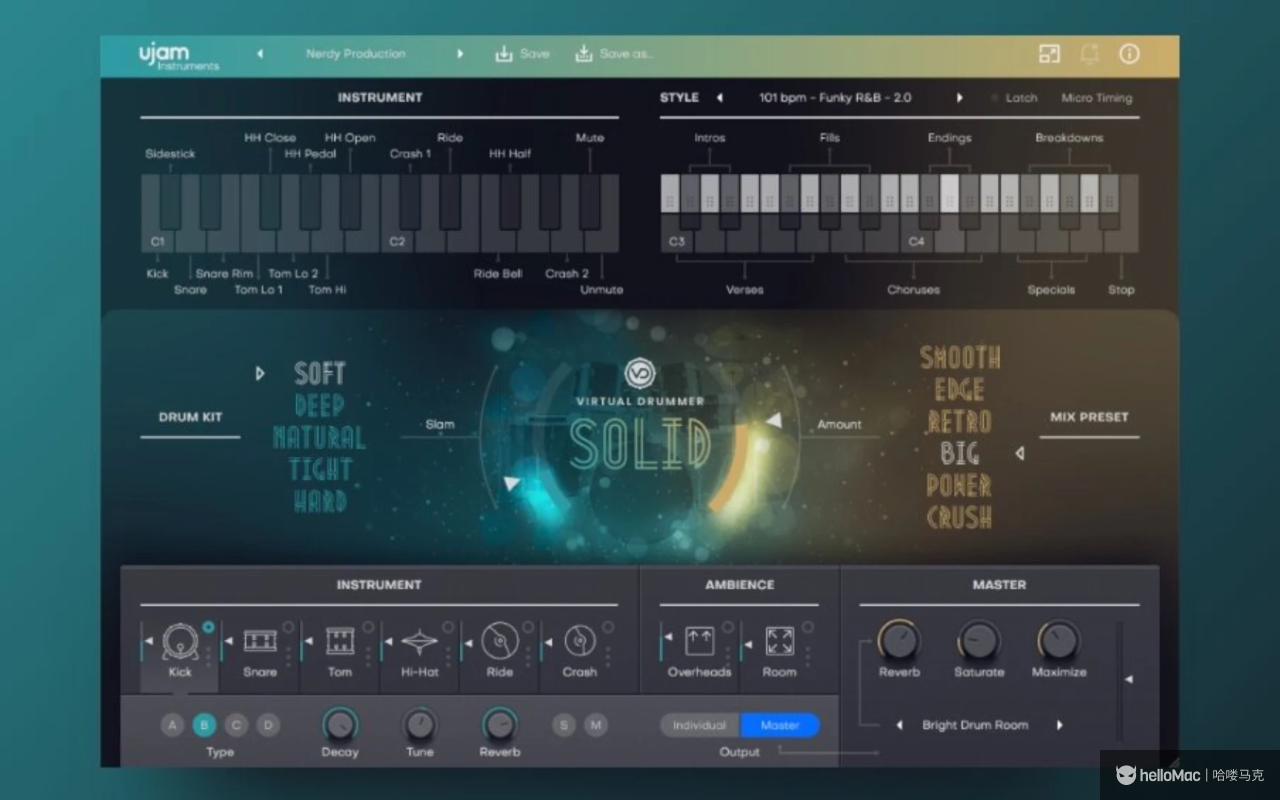Select the Crash cymbal icon
Image resolution: width=1280 pixels, height=800 pixels.
click(x=580, y=641)
